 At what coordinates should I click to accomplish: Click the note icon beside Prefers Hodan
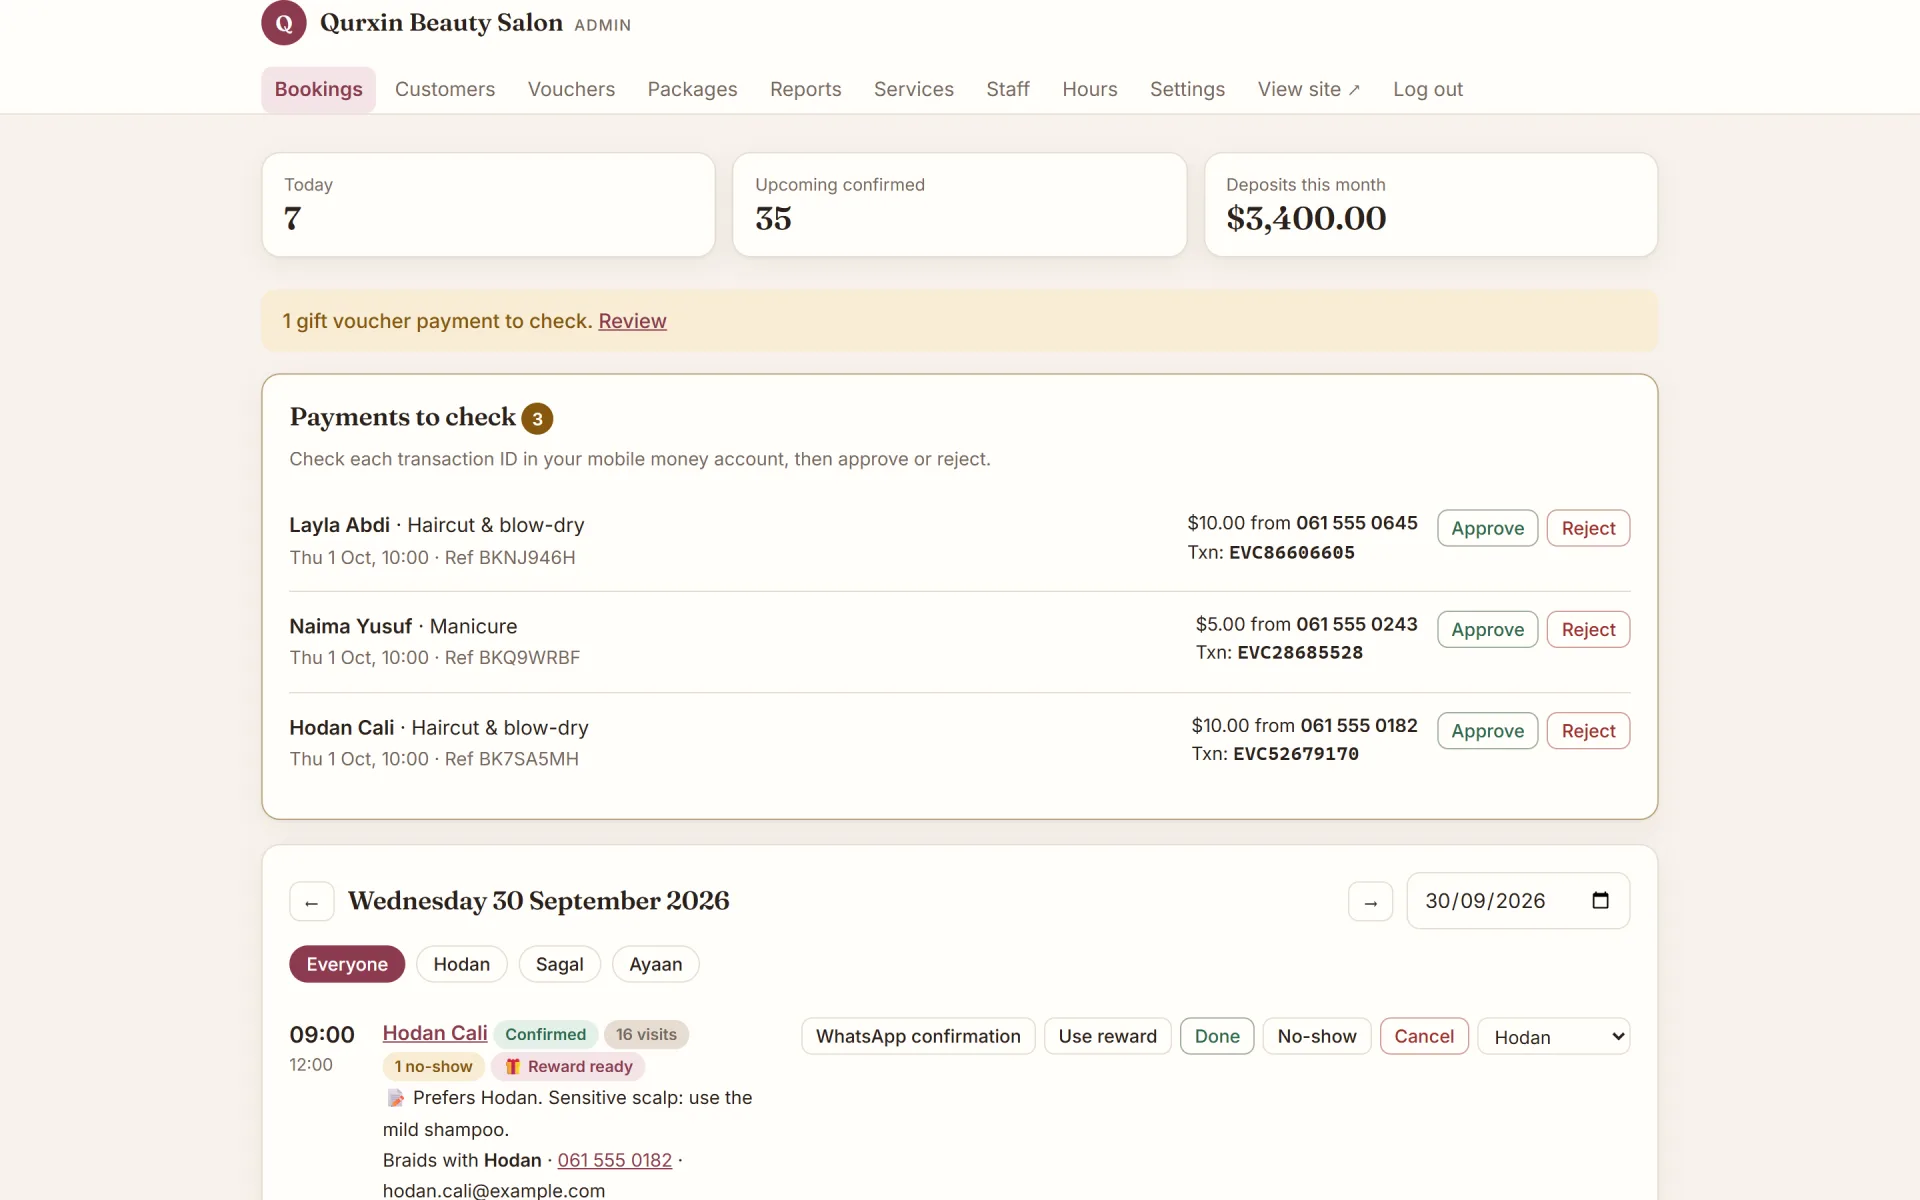[x=396, y=1098]
